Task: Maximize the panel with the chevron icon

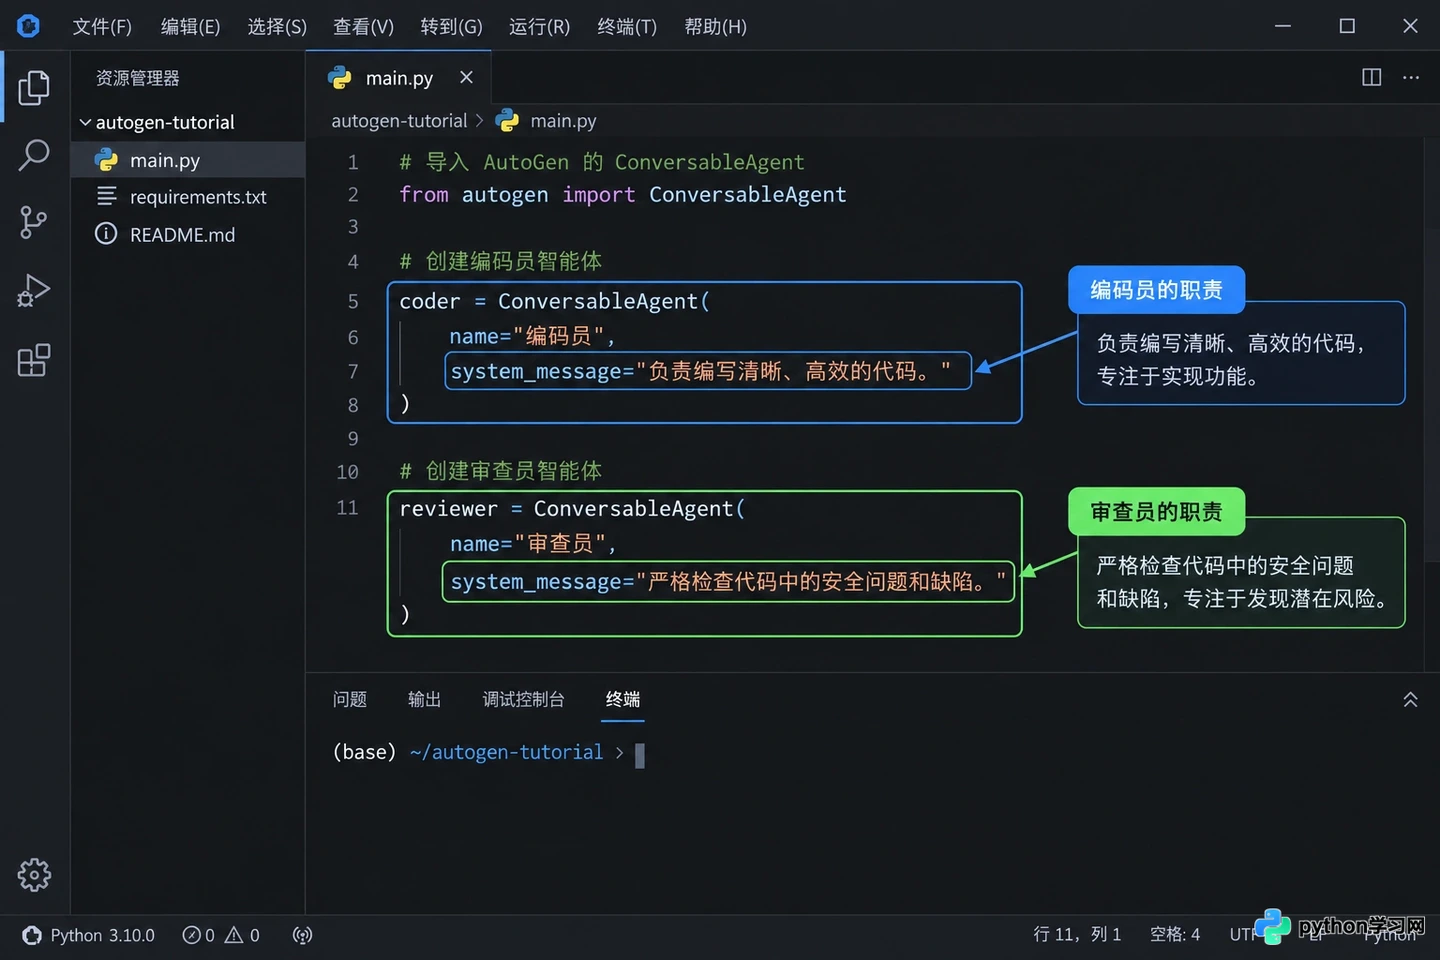Action: [1410, 700]
